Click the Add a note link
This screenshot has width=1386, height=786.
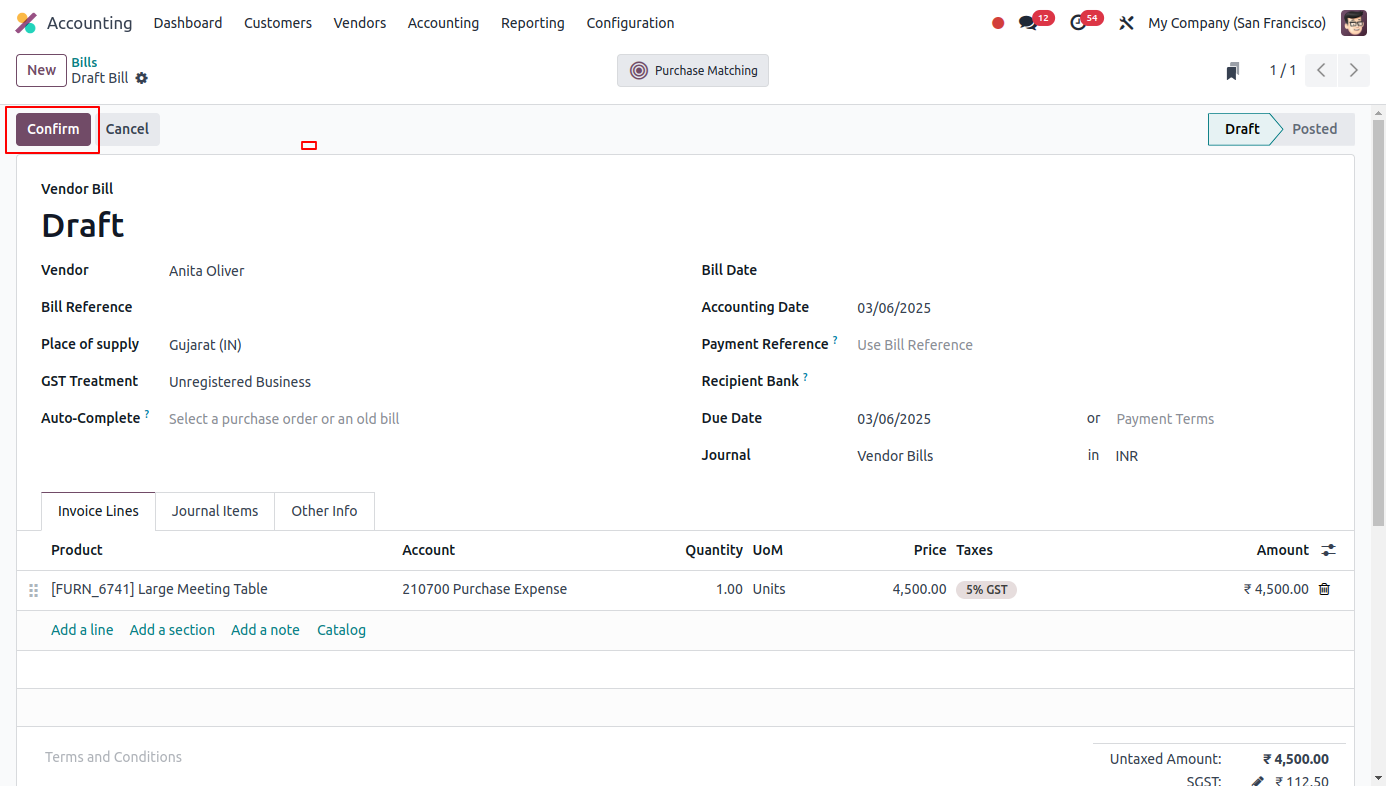click(265, 629)
